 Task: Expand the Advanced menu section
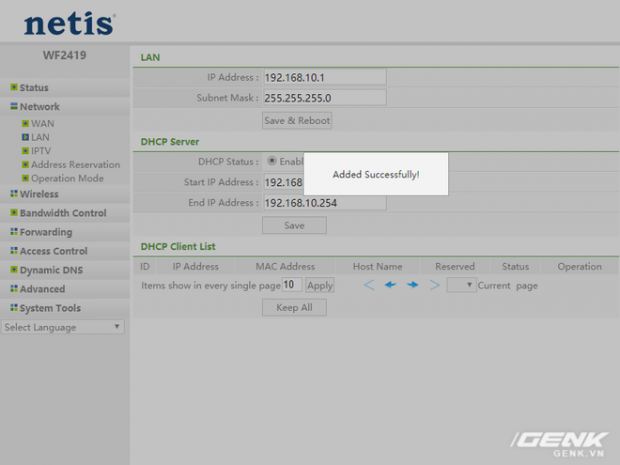(x=42, y=289)
